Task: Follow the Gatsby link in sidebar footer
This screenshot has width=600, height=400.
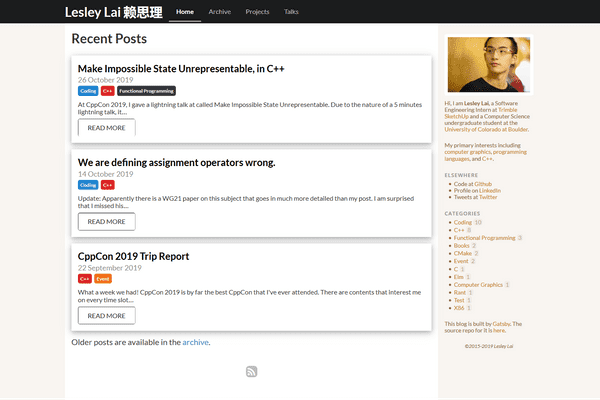Action: (501, 324)
